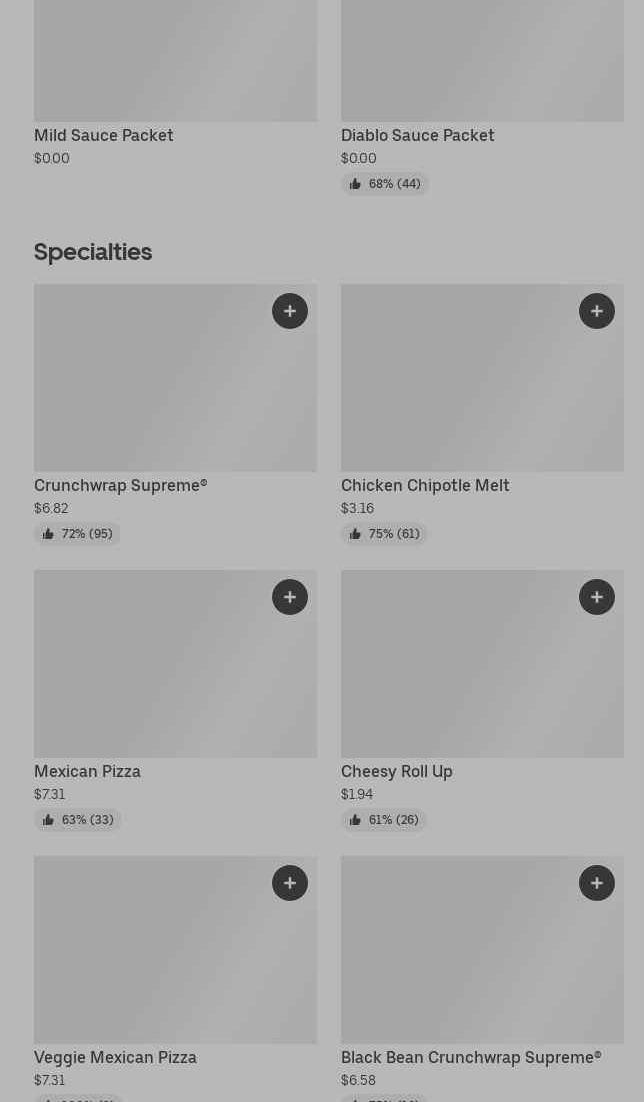Tap plus button on Mexican Pizza
This screenshot has height=1102, width=644.
290,597
